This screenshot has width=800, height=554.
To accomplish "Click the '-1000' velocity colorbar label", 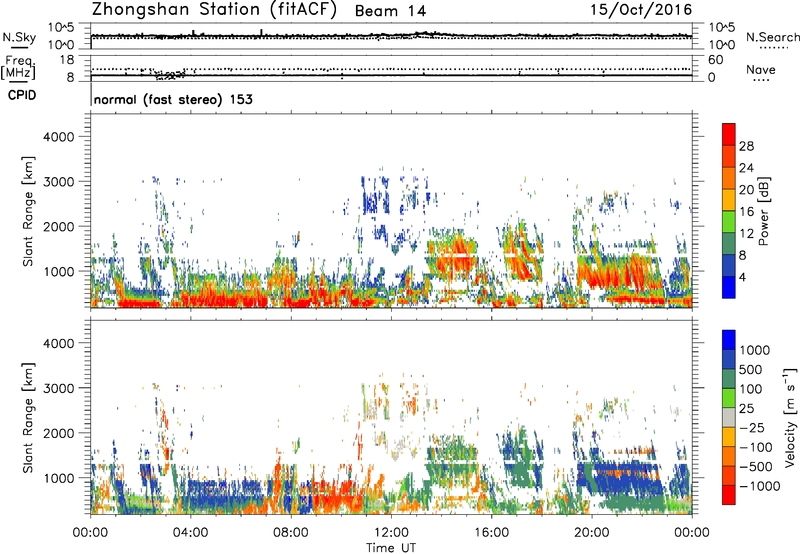I will click(x=760, y=486).
